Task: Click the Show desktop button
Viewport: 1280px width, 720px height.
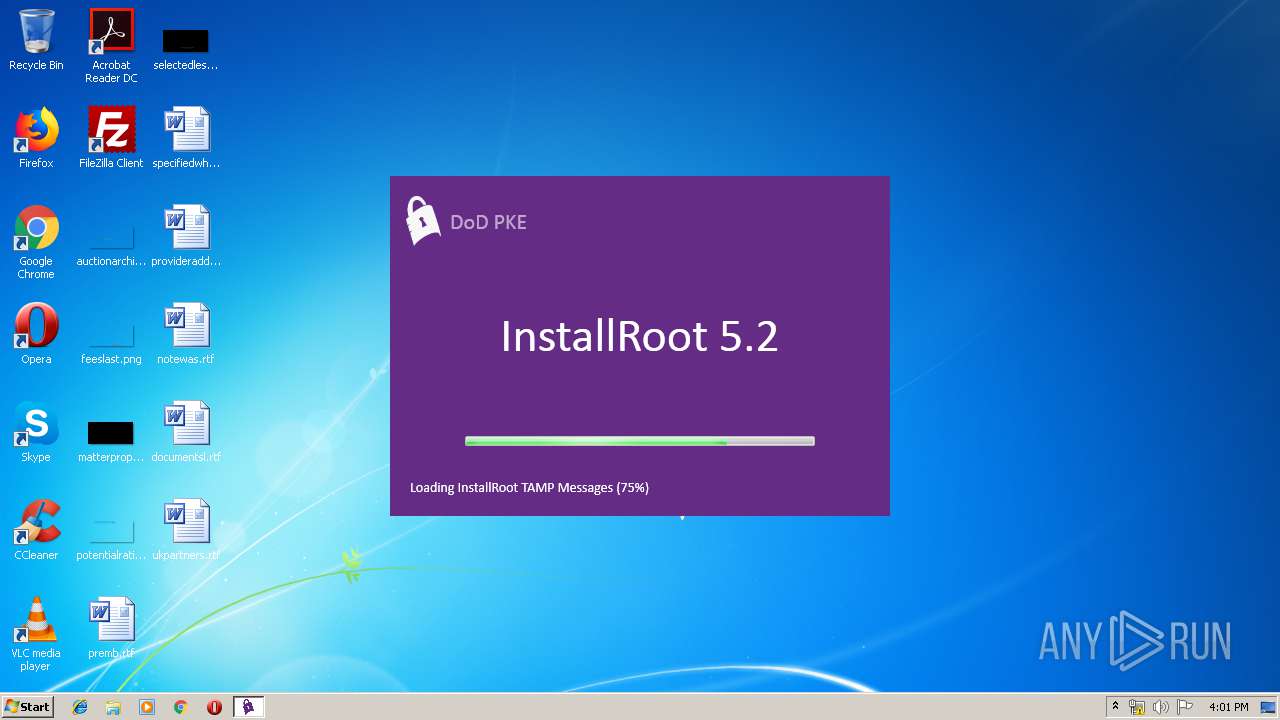Action: click(1269, 707)
